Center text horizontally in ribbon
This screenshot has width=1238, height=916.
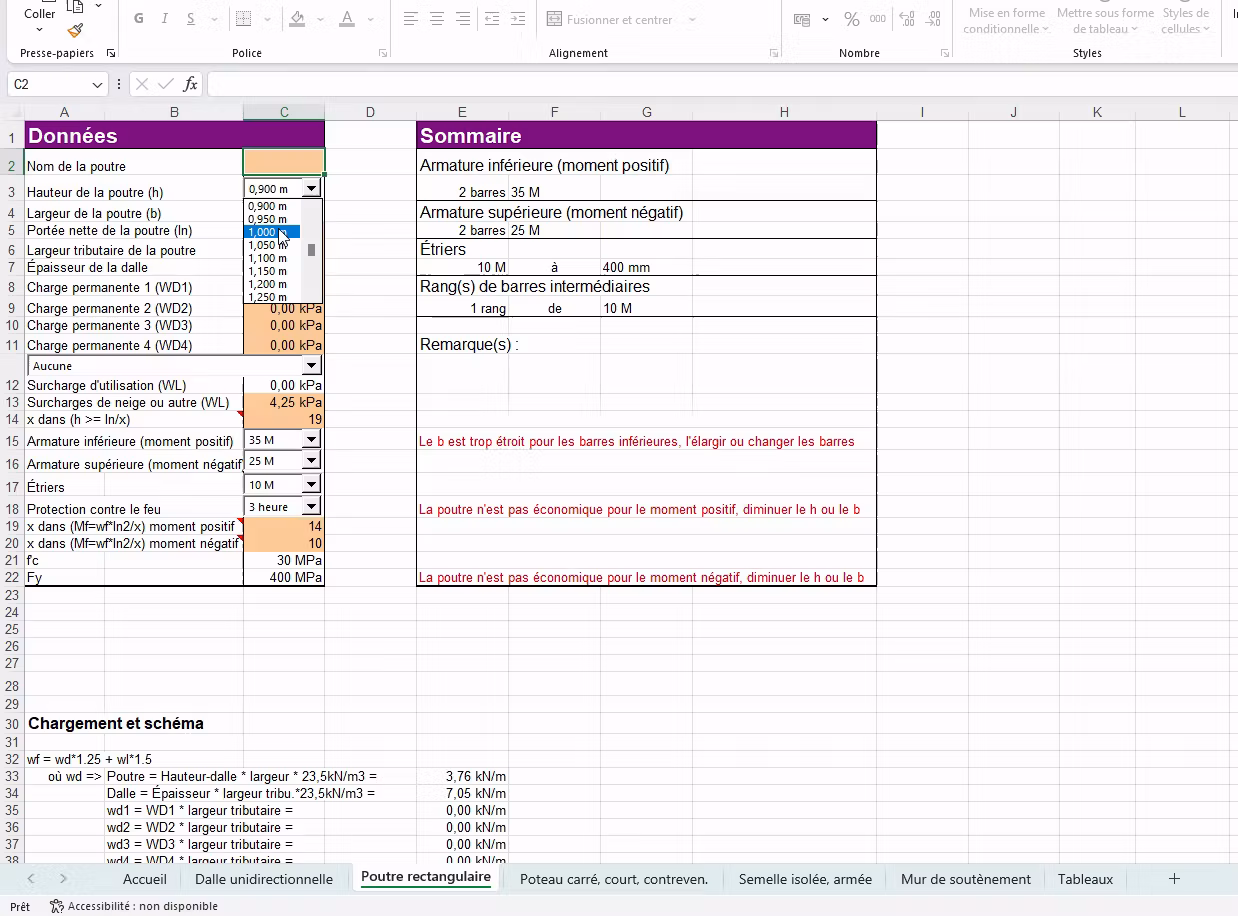tap(437, 19)
